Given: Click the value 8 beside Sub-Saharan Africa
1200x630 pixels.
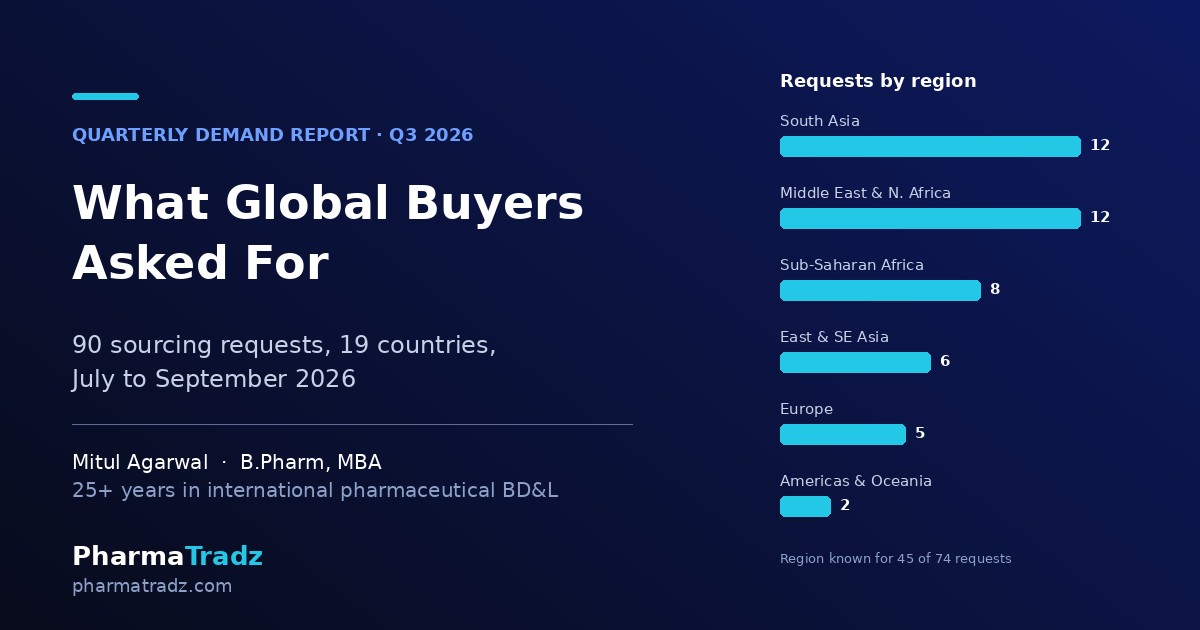Looking at the screenshot, I should click(x=995, y=290).
